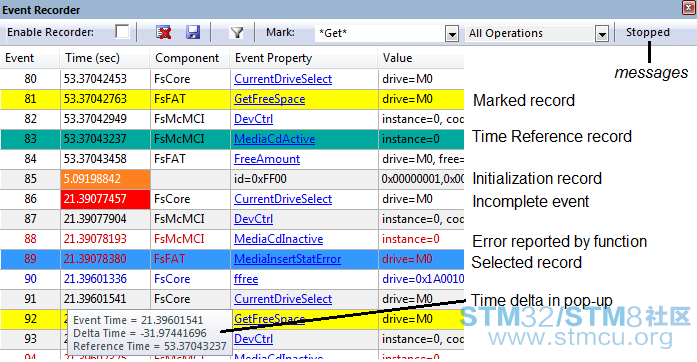
Task: Click the Time (sec) column header
Action: (92, 58)
